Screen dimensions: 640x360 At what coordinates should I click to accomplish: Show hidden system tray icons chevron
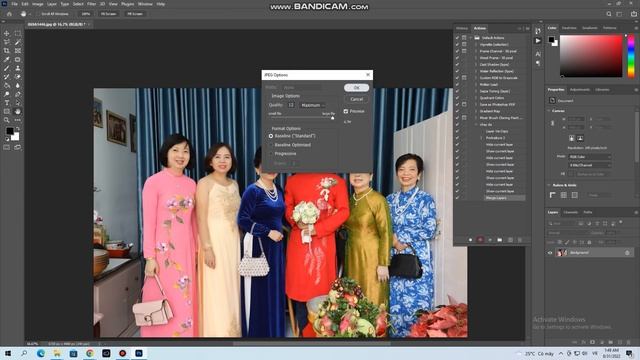[561, 353]
